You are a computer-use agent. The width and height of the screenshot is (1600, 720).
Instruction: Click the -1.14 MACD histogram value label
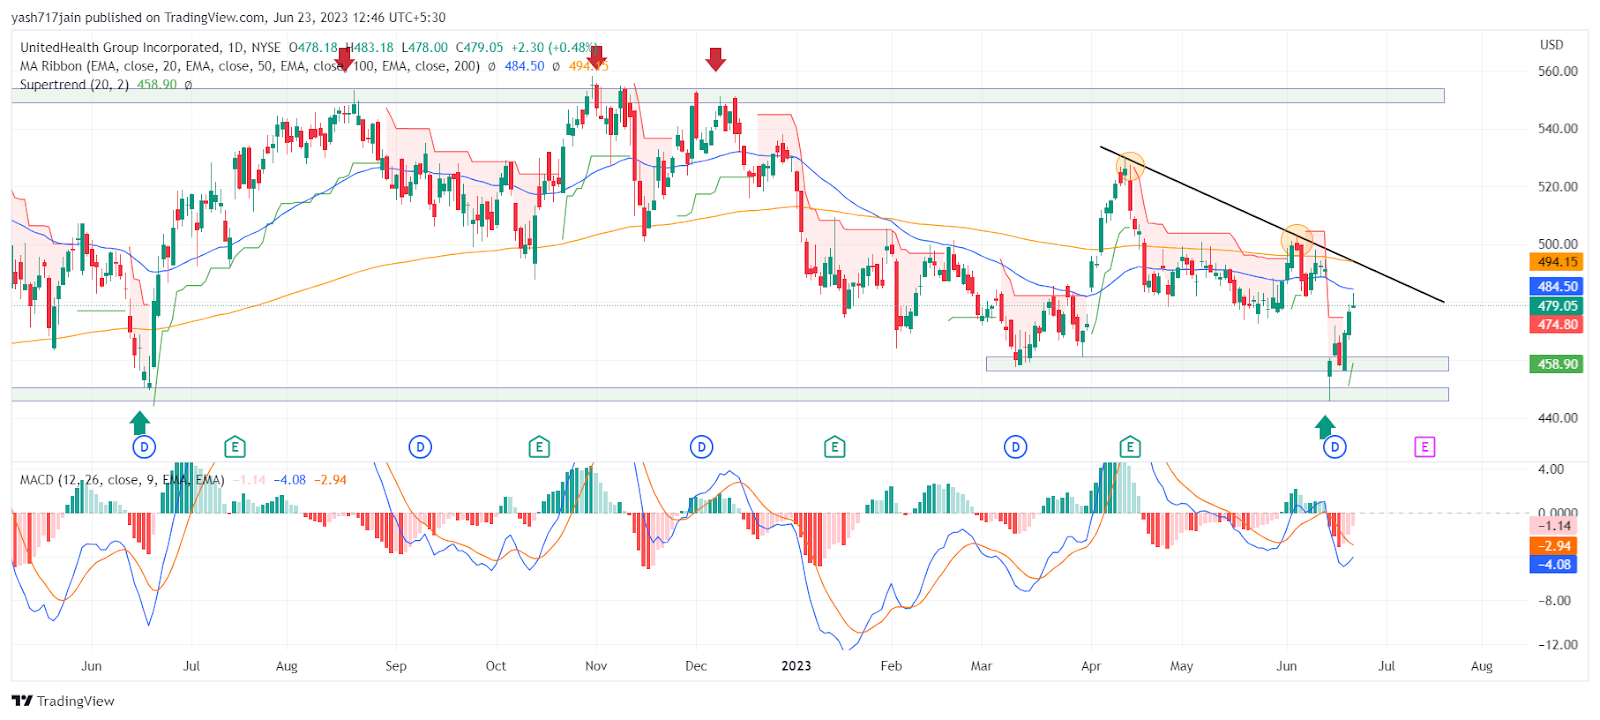[1555, 526]
